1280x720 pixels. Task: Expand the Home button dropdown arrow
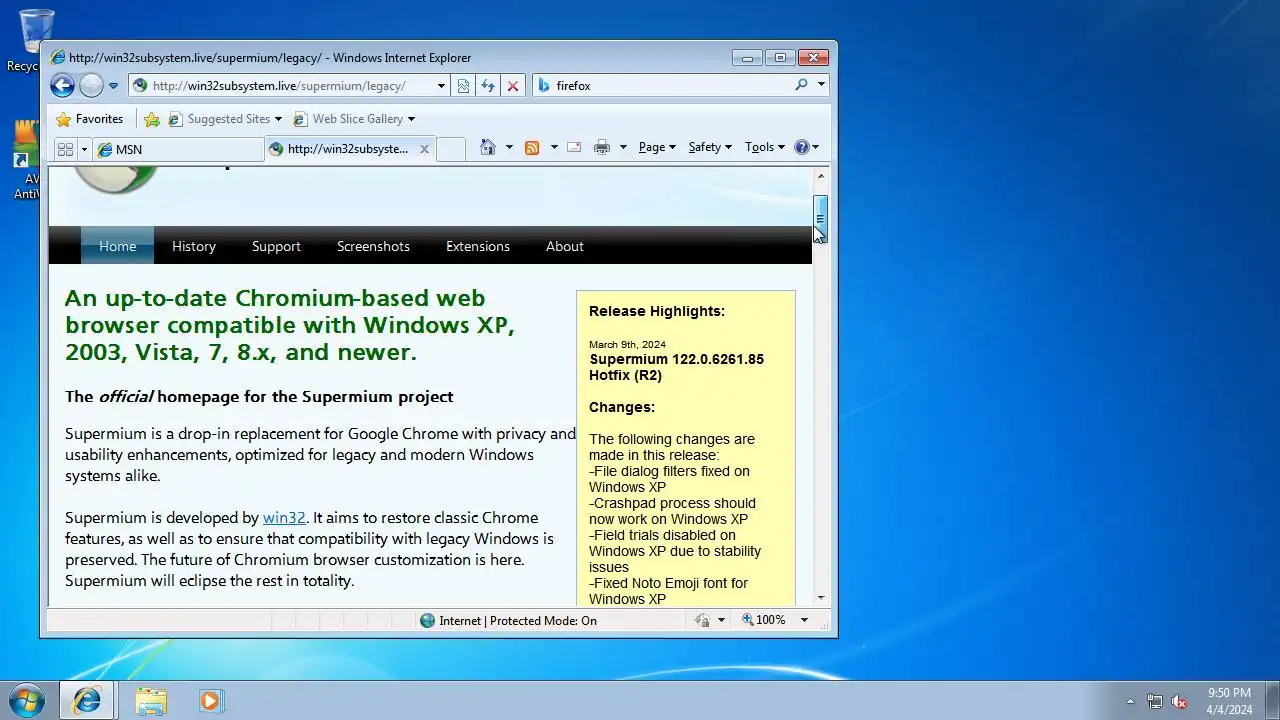pyautogui.click(x=508, y=147)
